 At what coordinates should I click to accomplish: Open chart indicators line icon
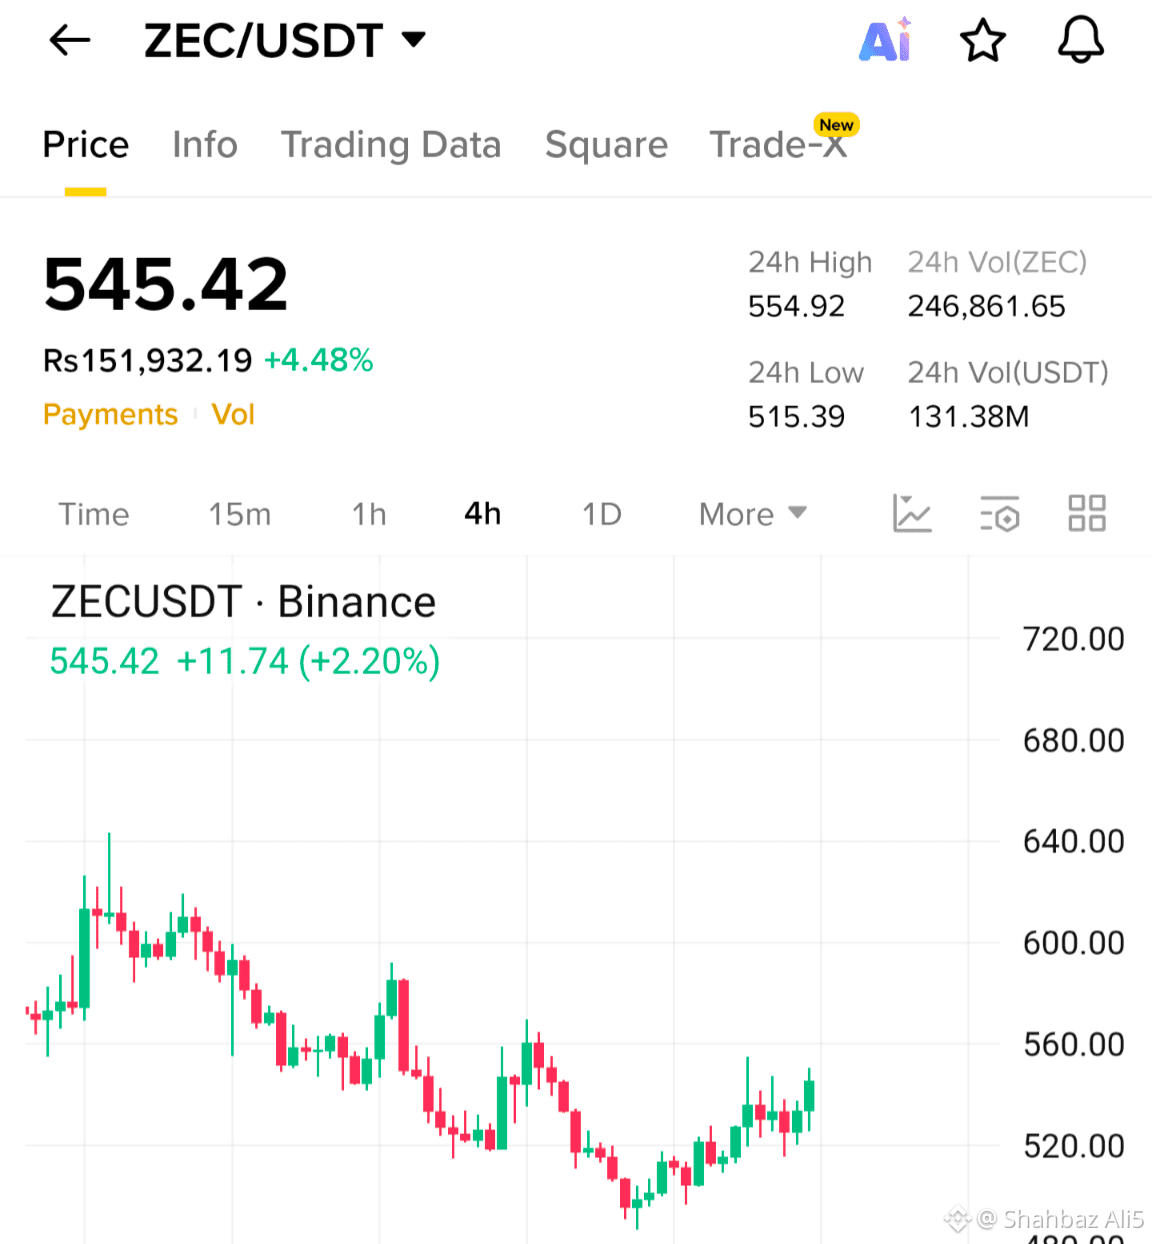click(911, 514)
